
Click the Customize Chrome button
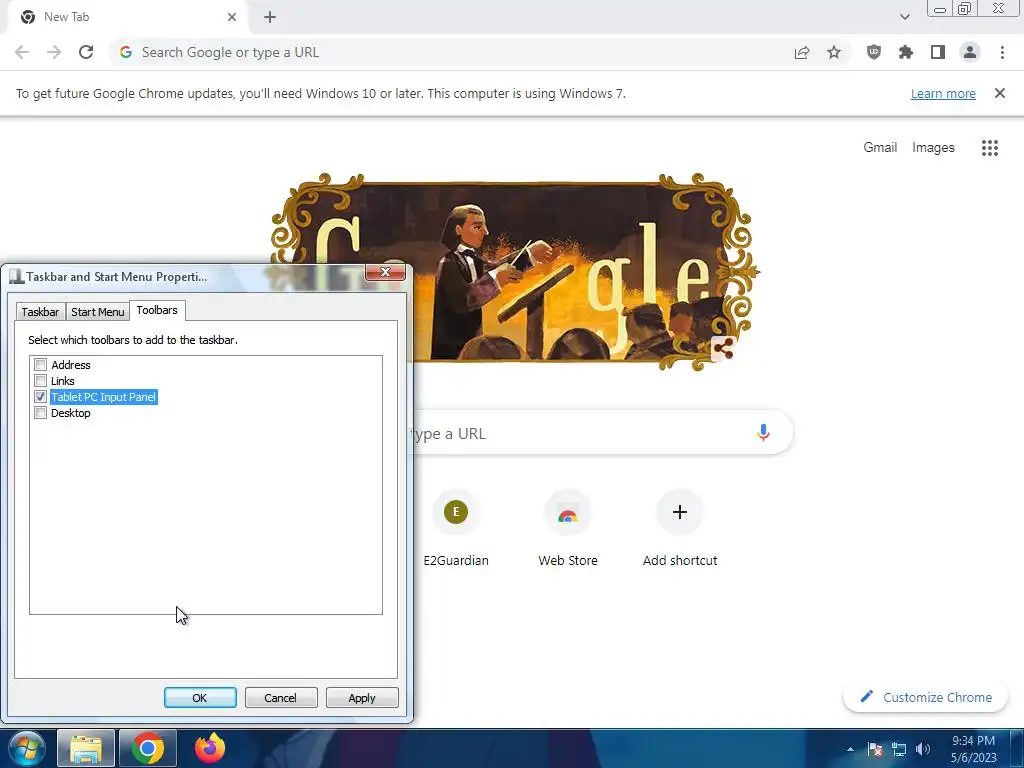(x=925, y=697)
